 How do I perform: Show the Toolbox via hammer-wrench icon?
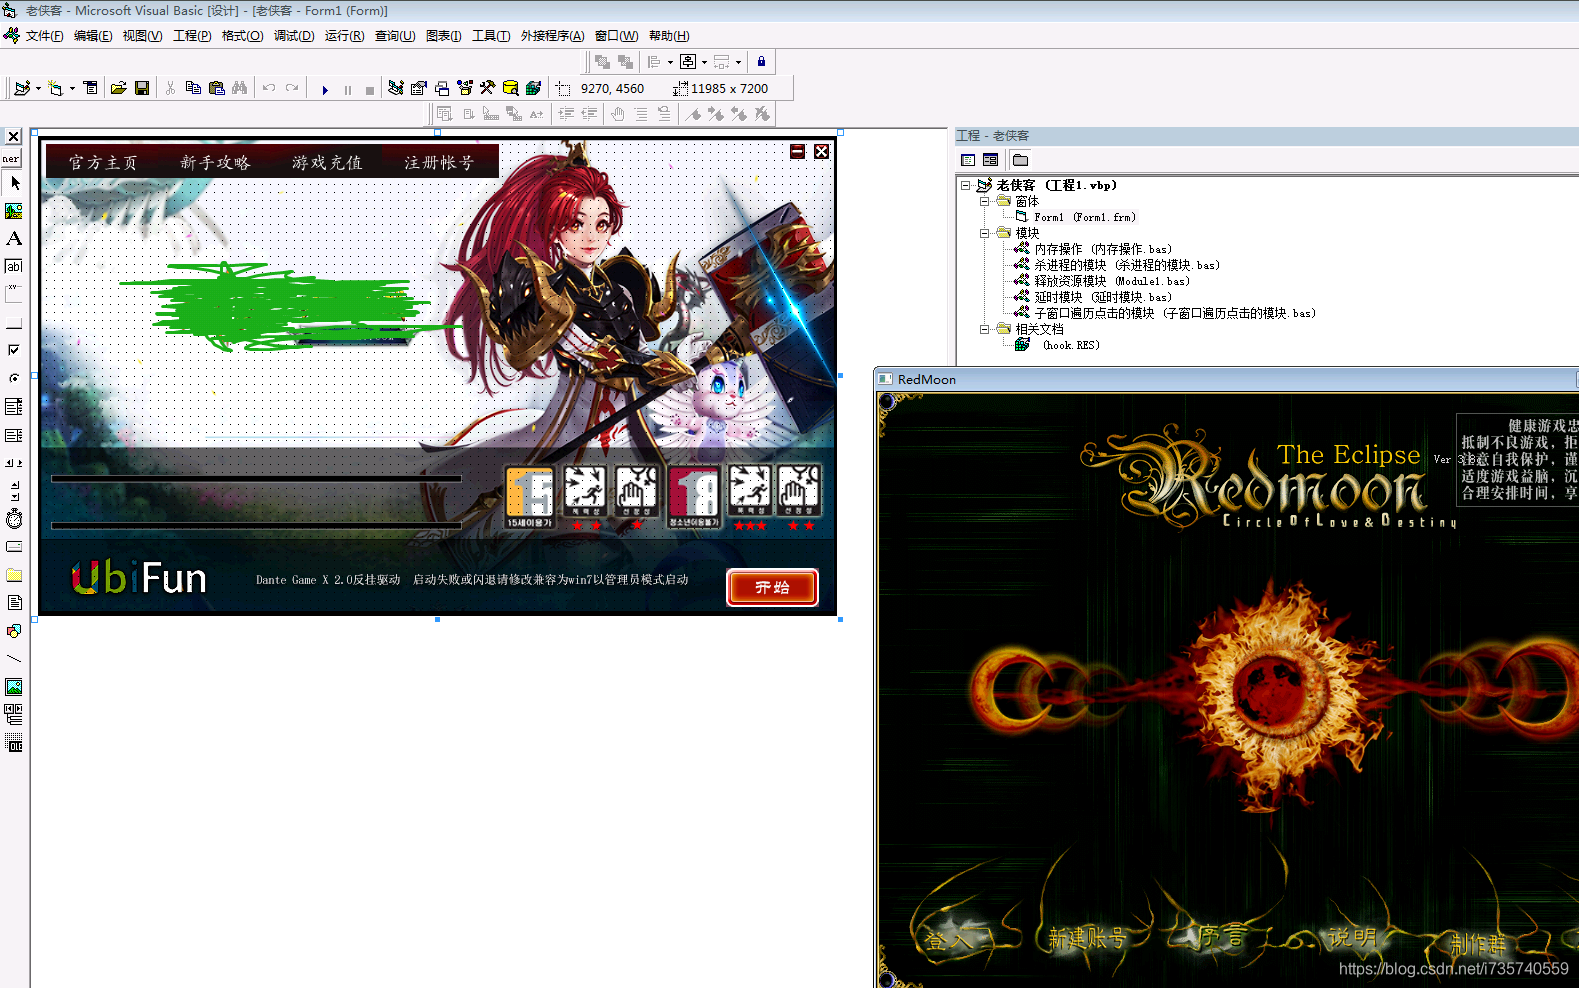[488, 88]
